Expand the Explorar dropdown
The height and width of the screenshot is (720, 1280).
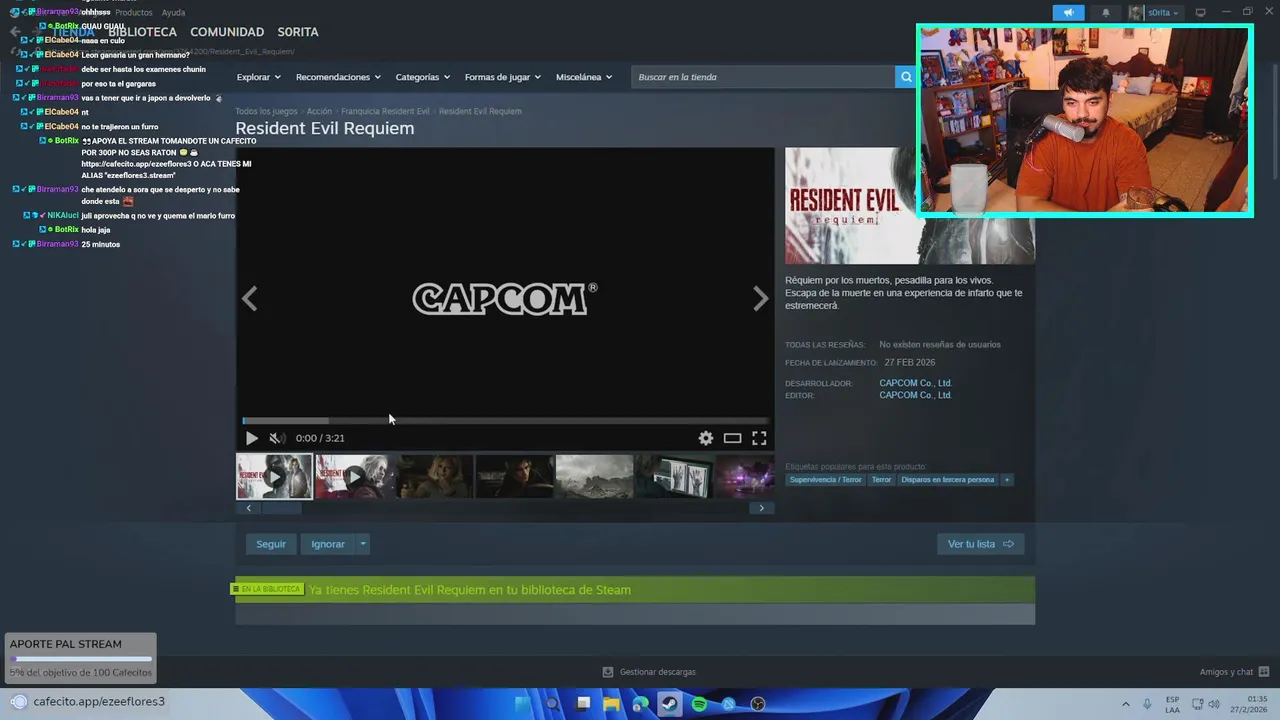tap(258, 77)
